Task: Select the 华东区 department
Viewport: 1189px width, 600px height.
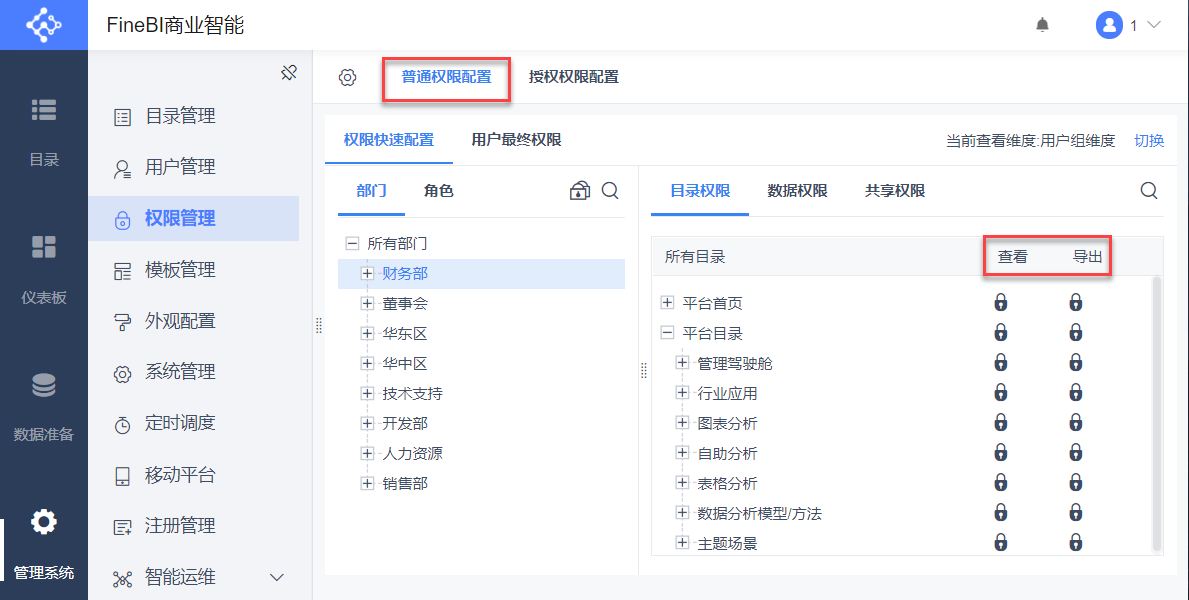Action: (404, 333)
